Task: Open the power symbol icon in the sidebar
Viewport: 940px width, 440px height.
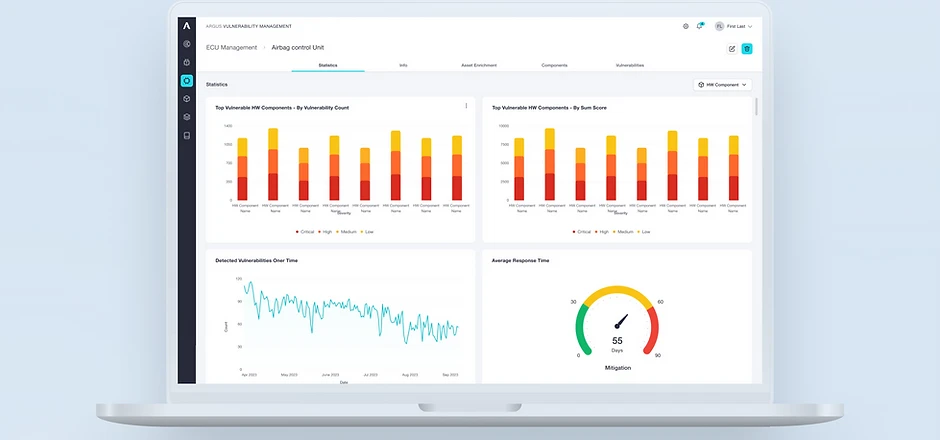Action: 186,62
